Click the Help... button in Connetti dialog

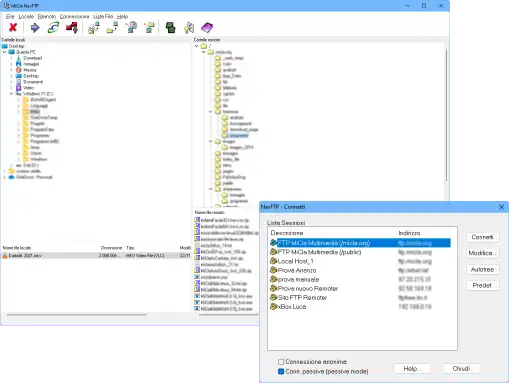tap(412, 369)
